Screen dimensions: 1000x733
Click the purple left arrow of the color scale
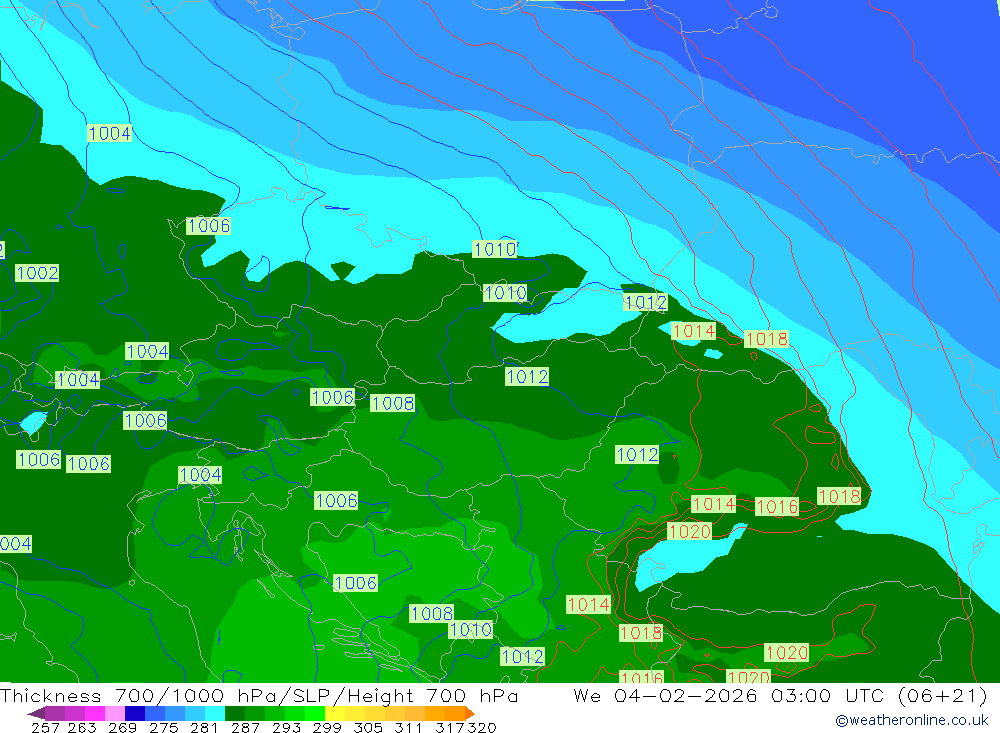(36, 713)
